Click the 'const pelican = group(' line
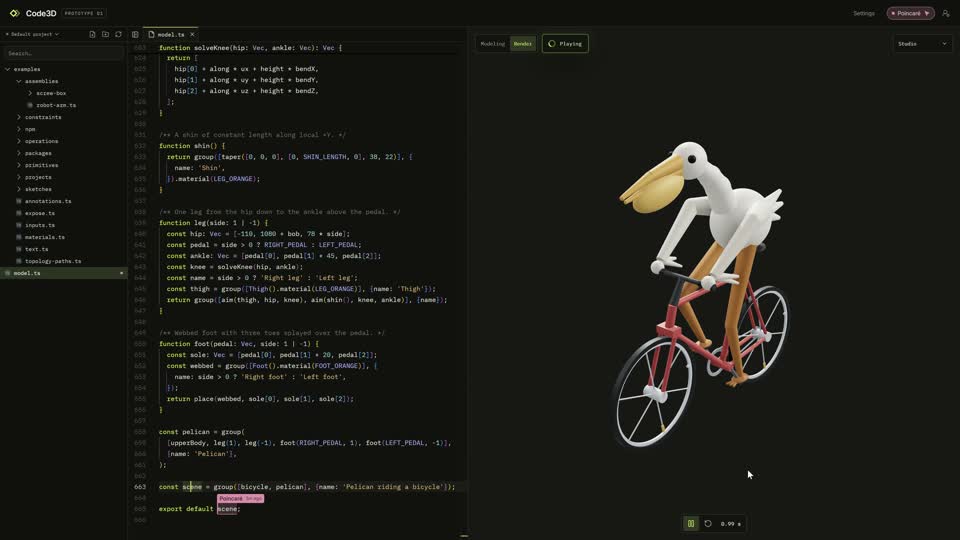 (201, 432)
